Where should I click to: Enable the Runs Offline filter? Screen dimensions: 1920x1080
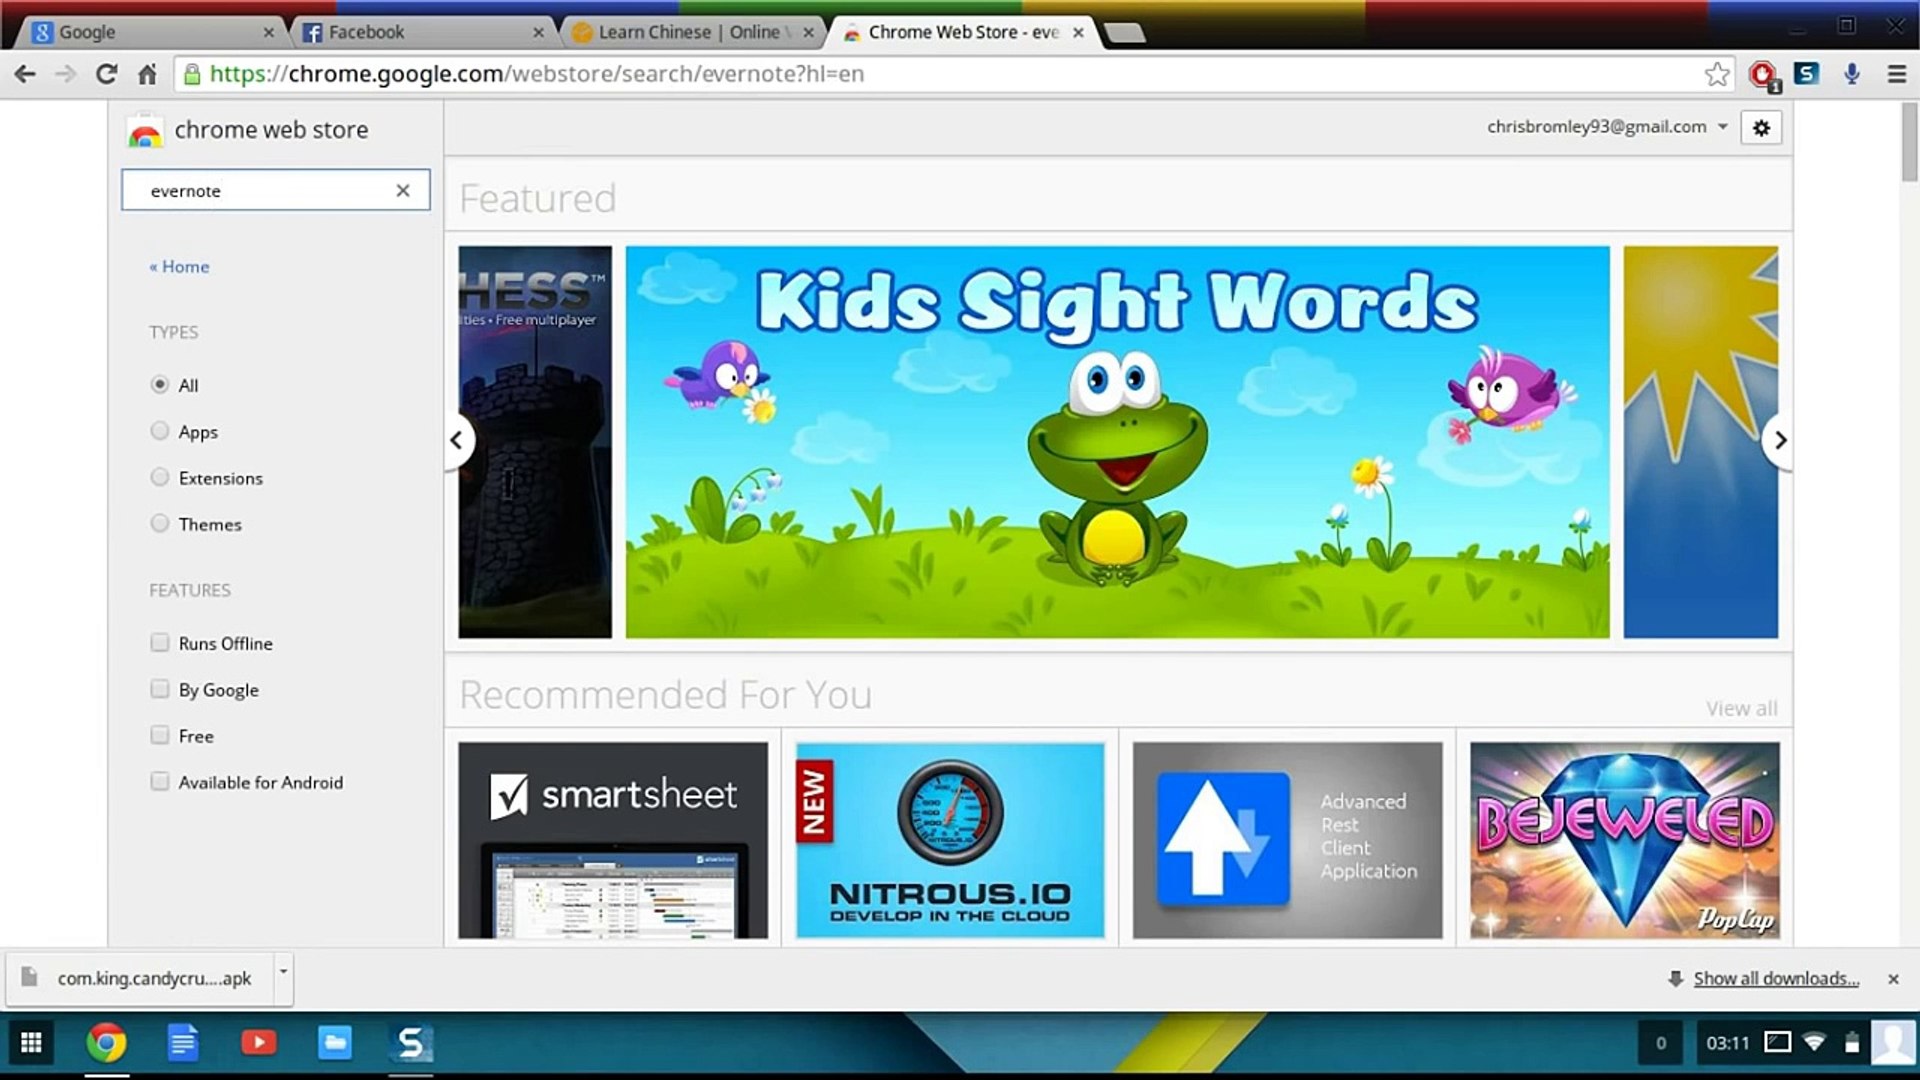pos(160,643)
